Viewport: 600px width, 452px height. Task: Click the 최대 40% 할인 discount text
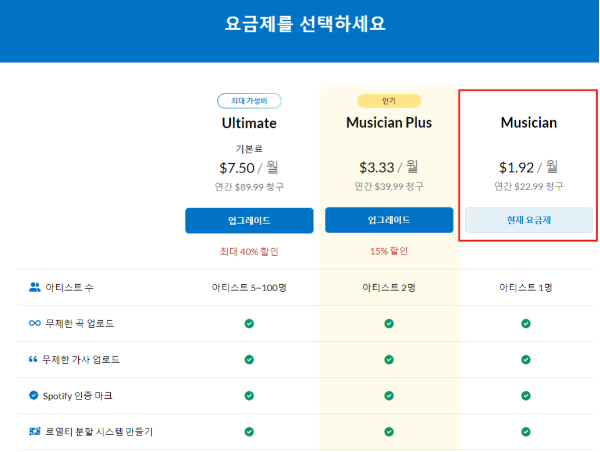tap(249, 251)
